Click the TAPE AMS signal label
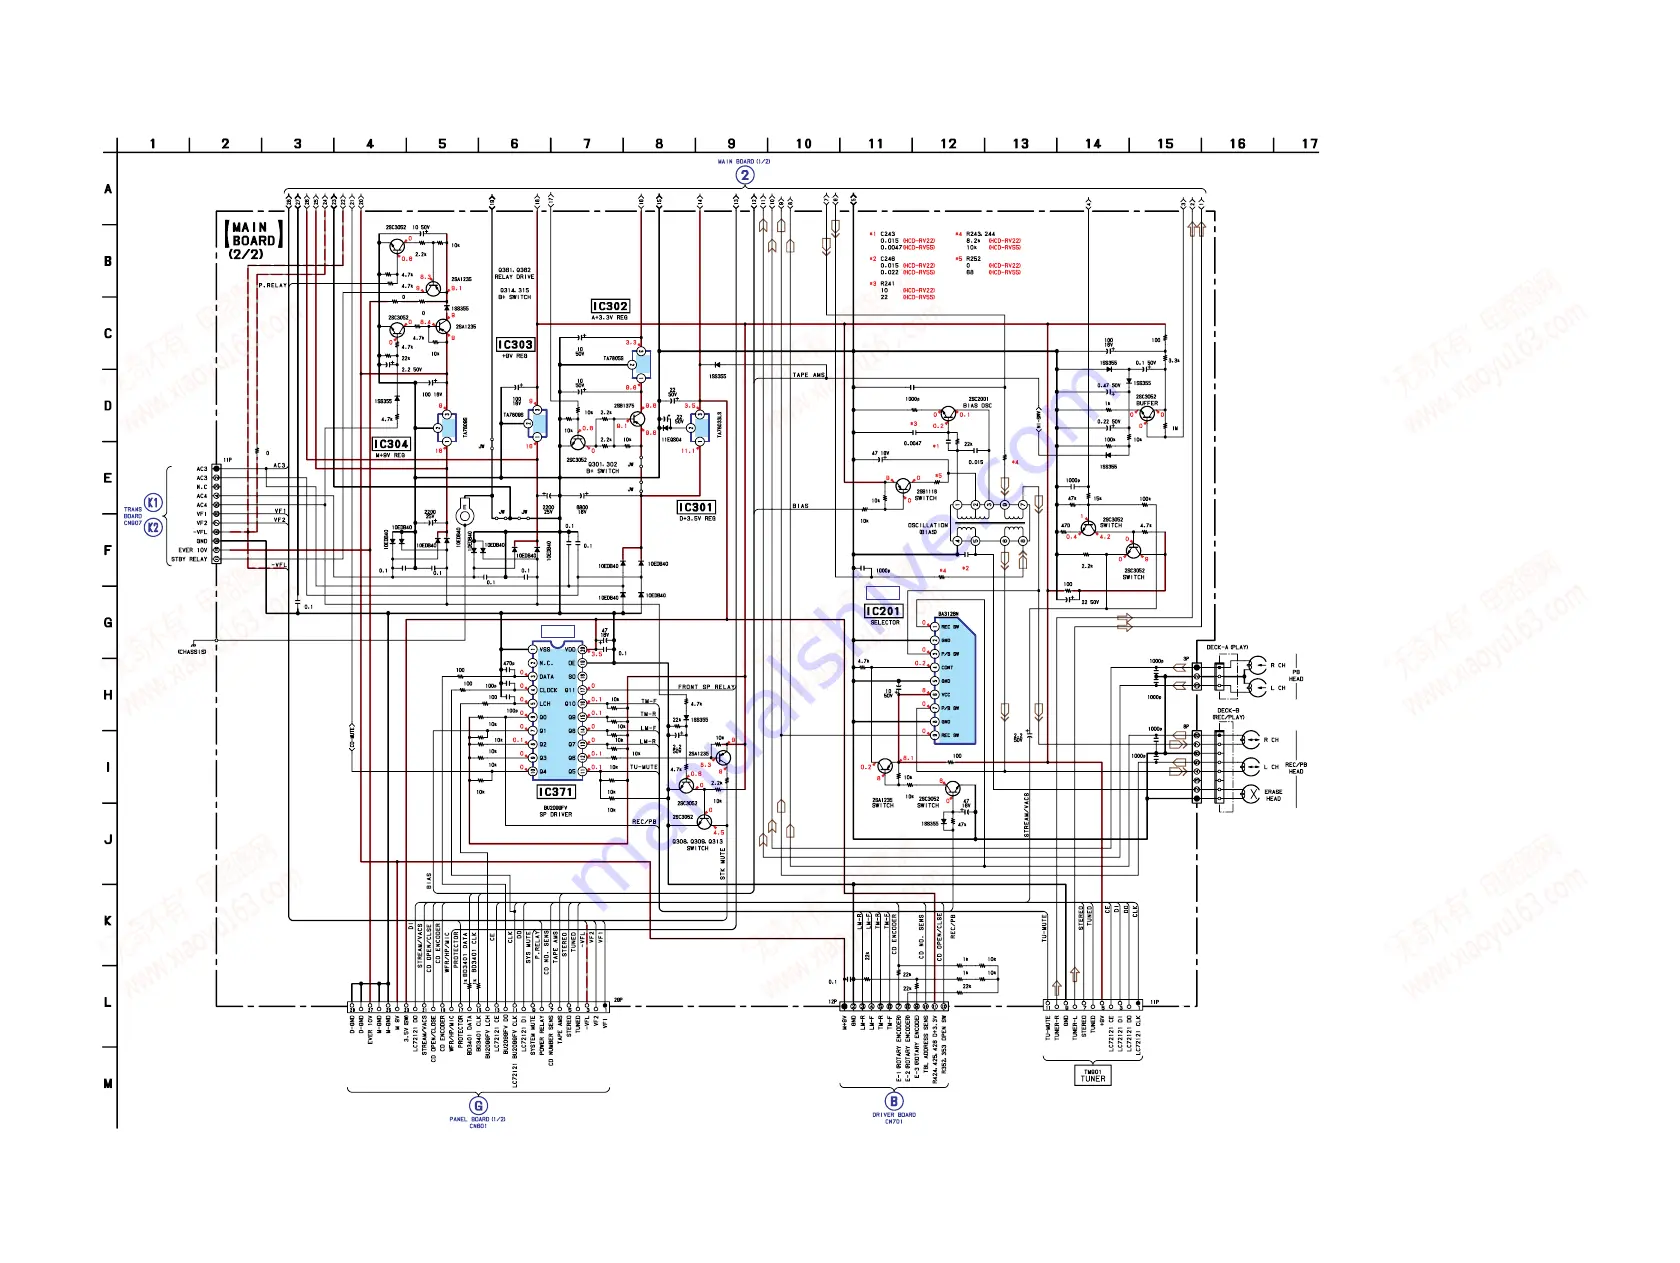This screenshot has width=1680, height=1263. (x=809, y=375)
